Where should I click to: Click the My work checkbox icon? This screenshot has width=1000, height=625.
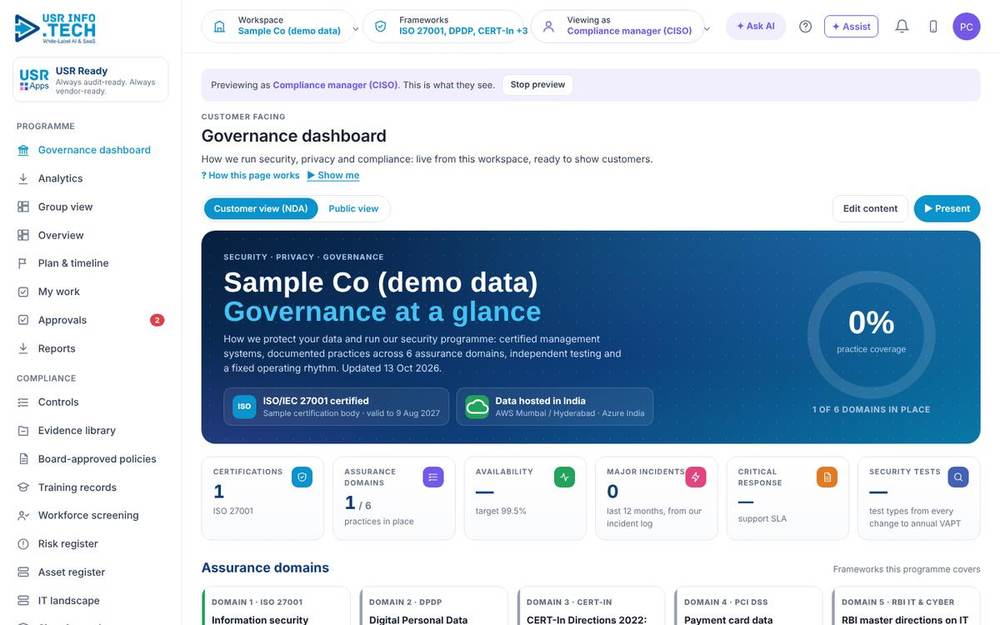point(23,292)
